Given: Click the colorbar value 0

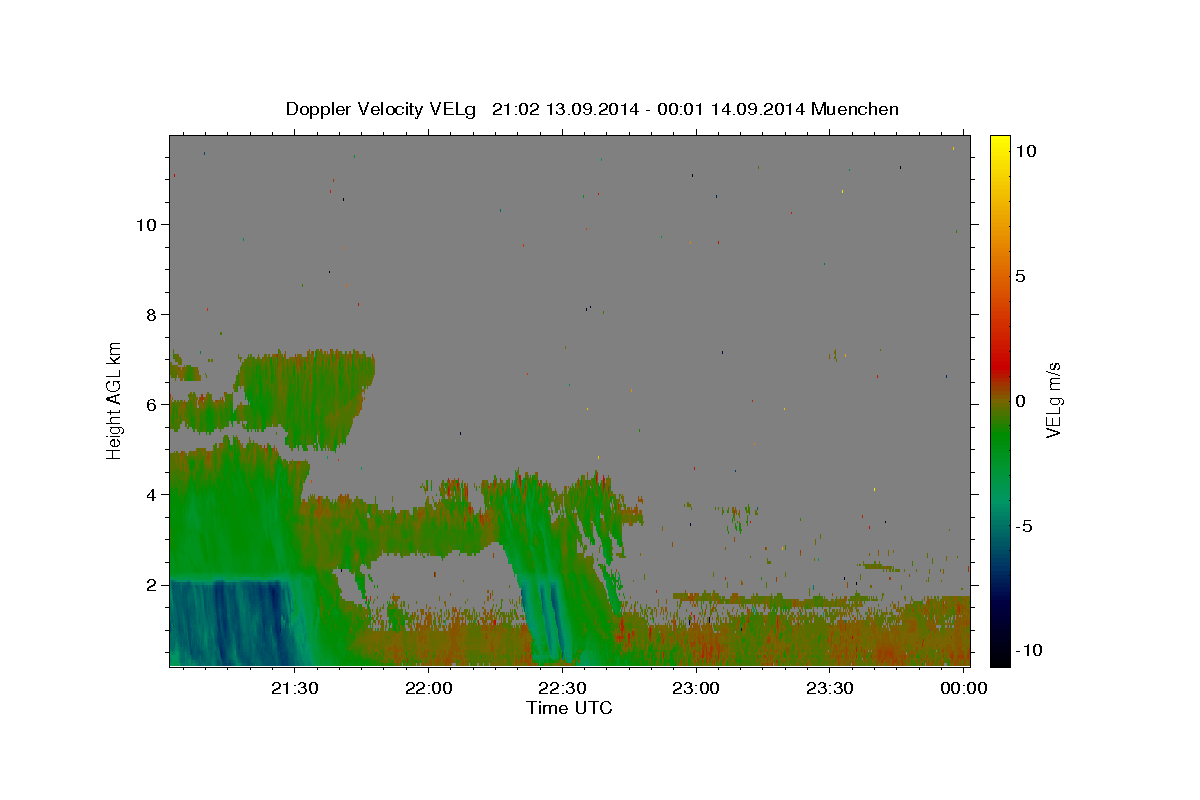Looking at the screenshot, I should coord(1020,401).
